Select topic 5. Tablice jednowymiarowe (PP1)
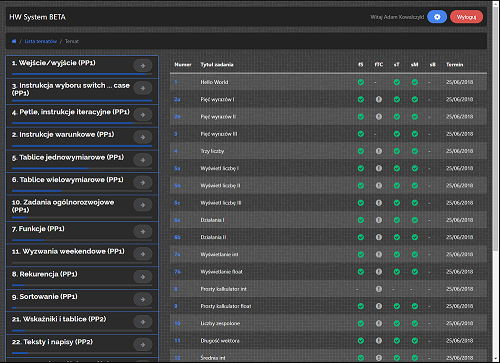The image size is (500, 363). click(x=68, y=157)
